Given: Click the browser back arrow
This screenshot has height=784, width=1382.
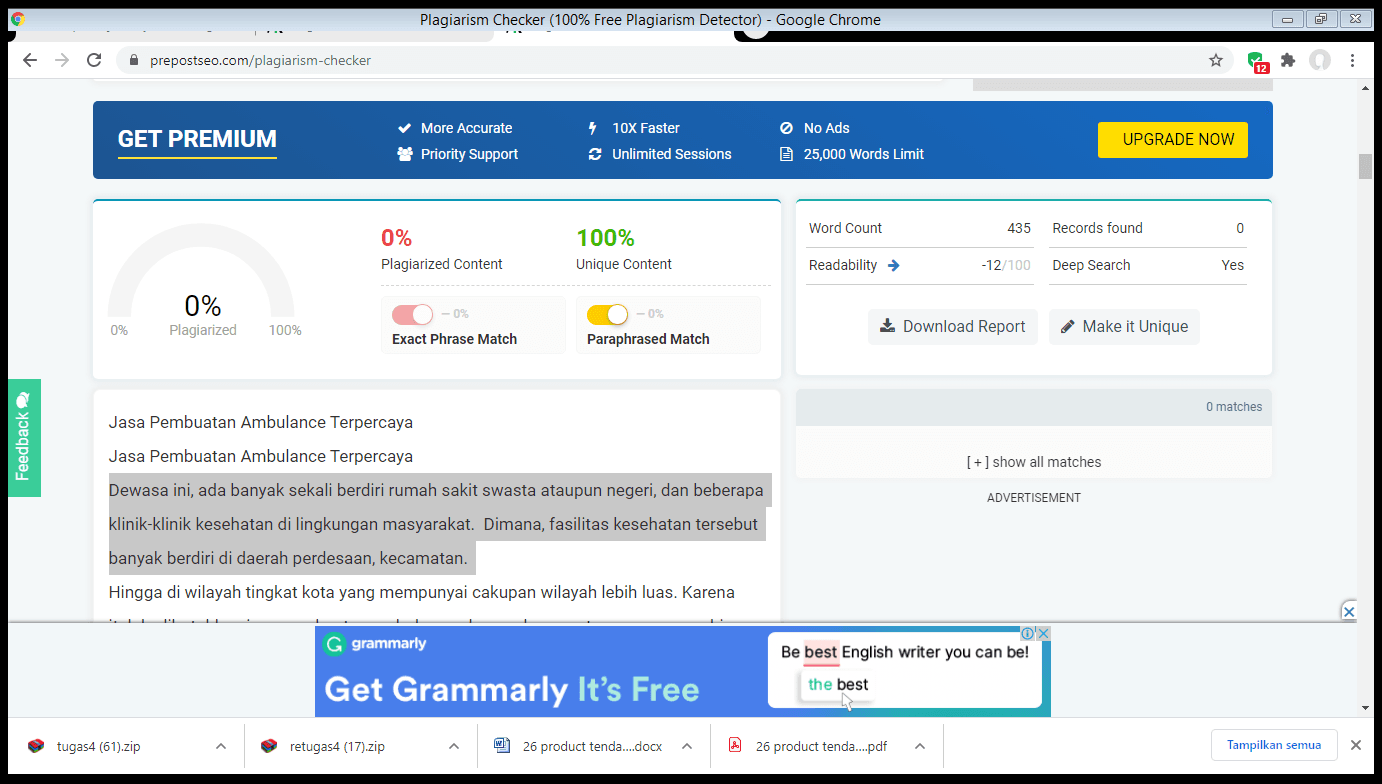Looking at the screenshot, I should (x=30, y=60).
